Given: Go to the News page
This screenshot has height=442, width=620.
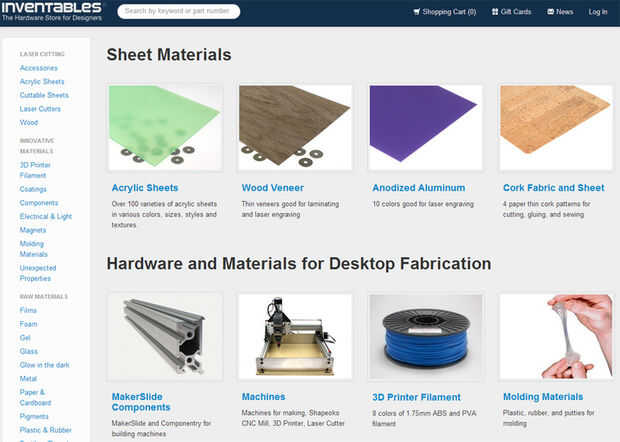Looking at the screenshot, I should [560, 12].
